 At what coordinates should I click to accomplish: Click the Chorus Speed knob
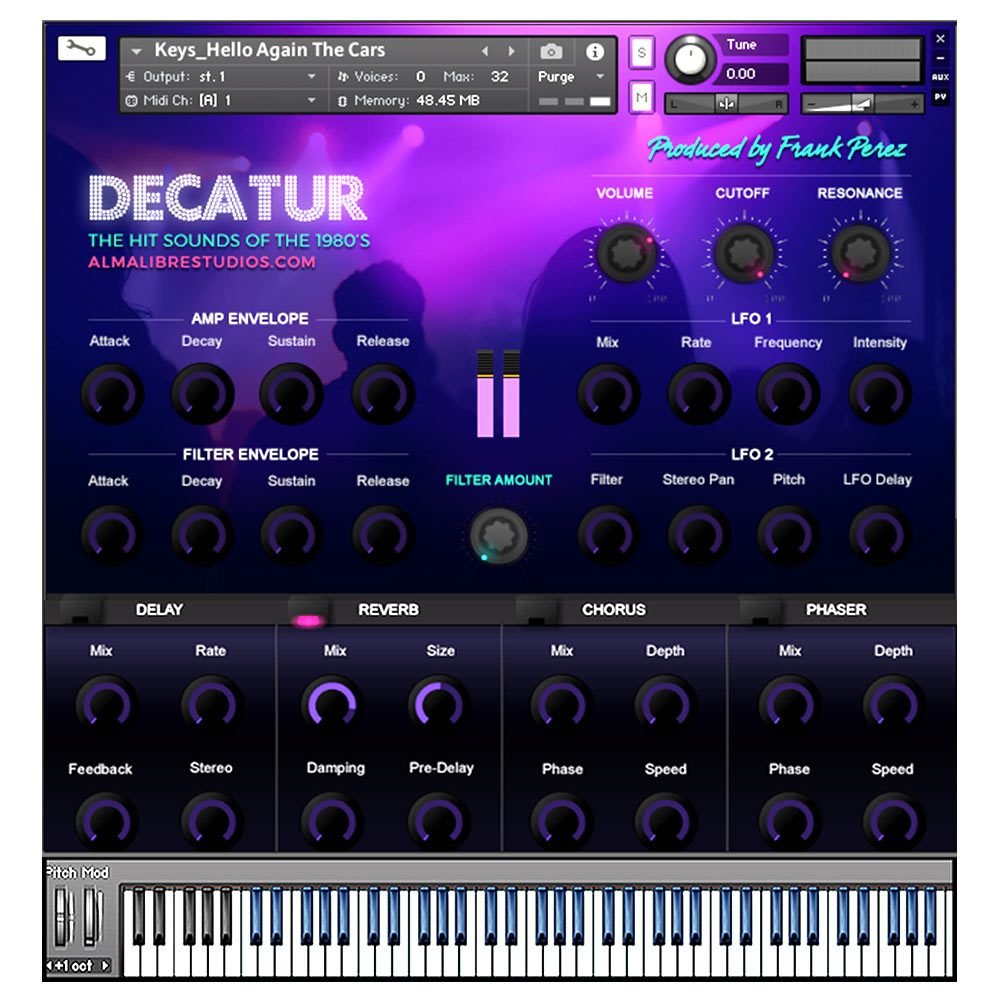click(665, 821)
